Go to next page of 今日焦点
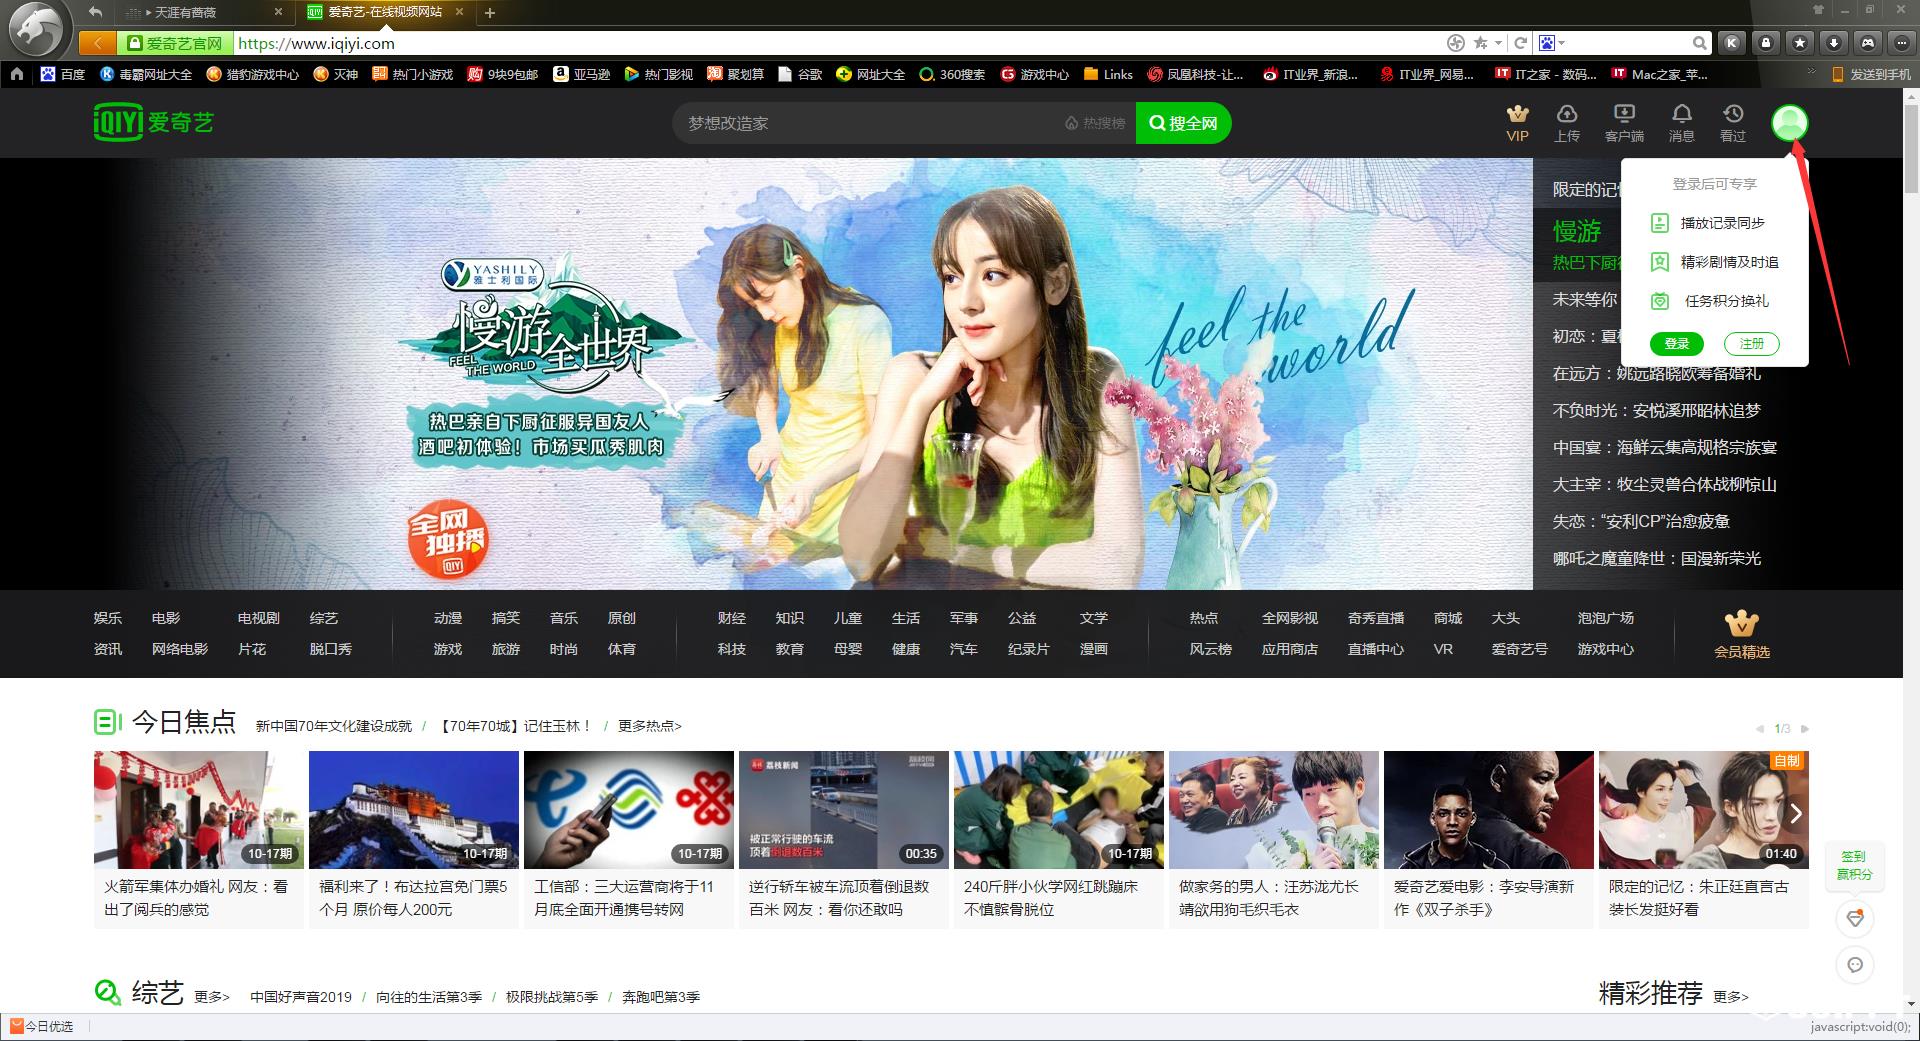The image size is (1920, 1041). [1805, 729]
